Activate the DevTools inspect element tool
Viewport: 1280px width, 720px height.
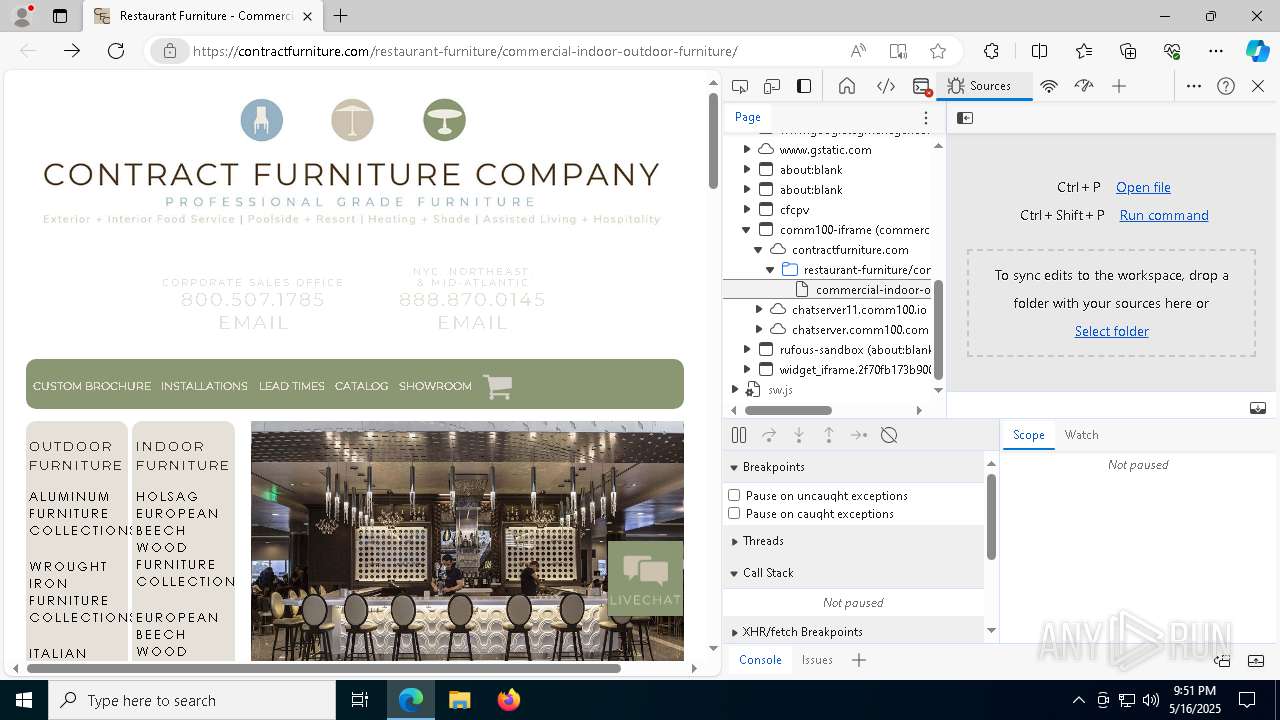(x=740, y=86)
